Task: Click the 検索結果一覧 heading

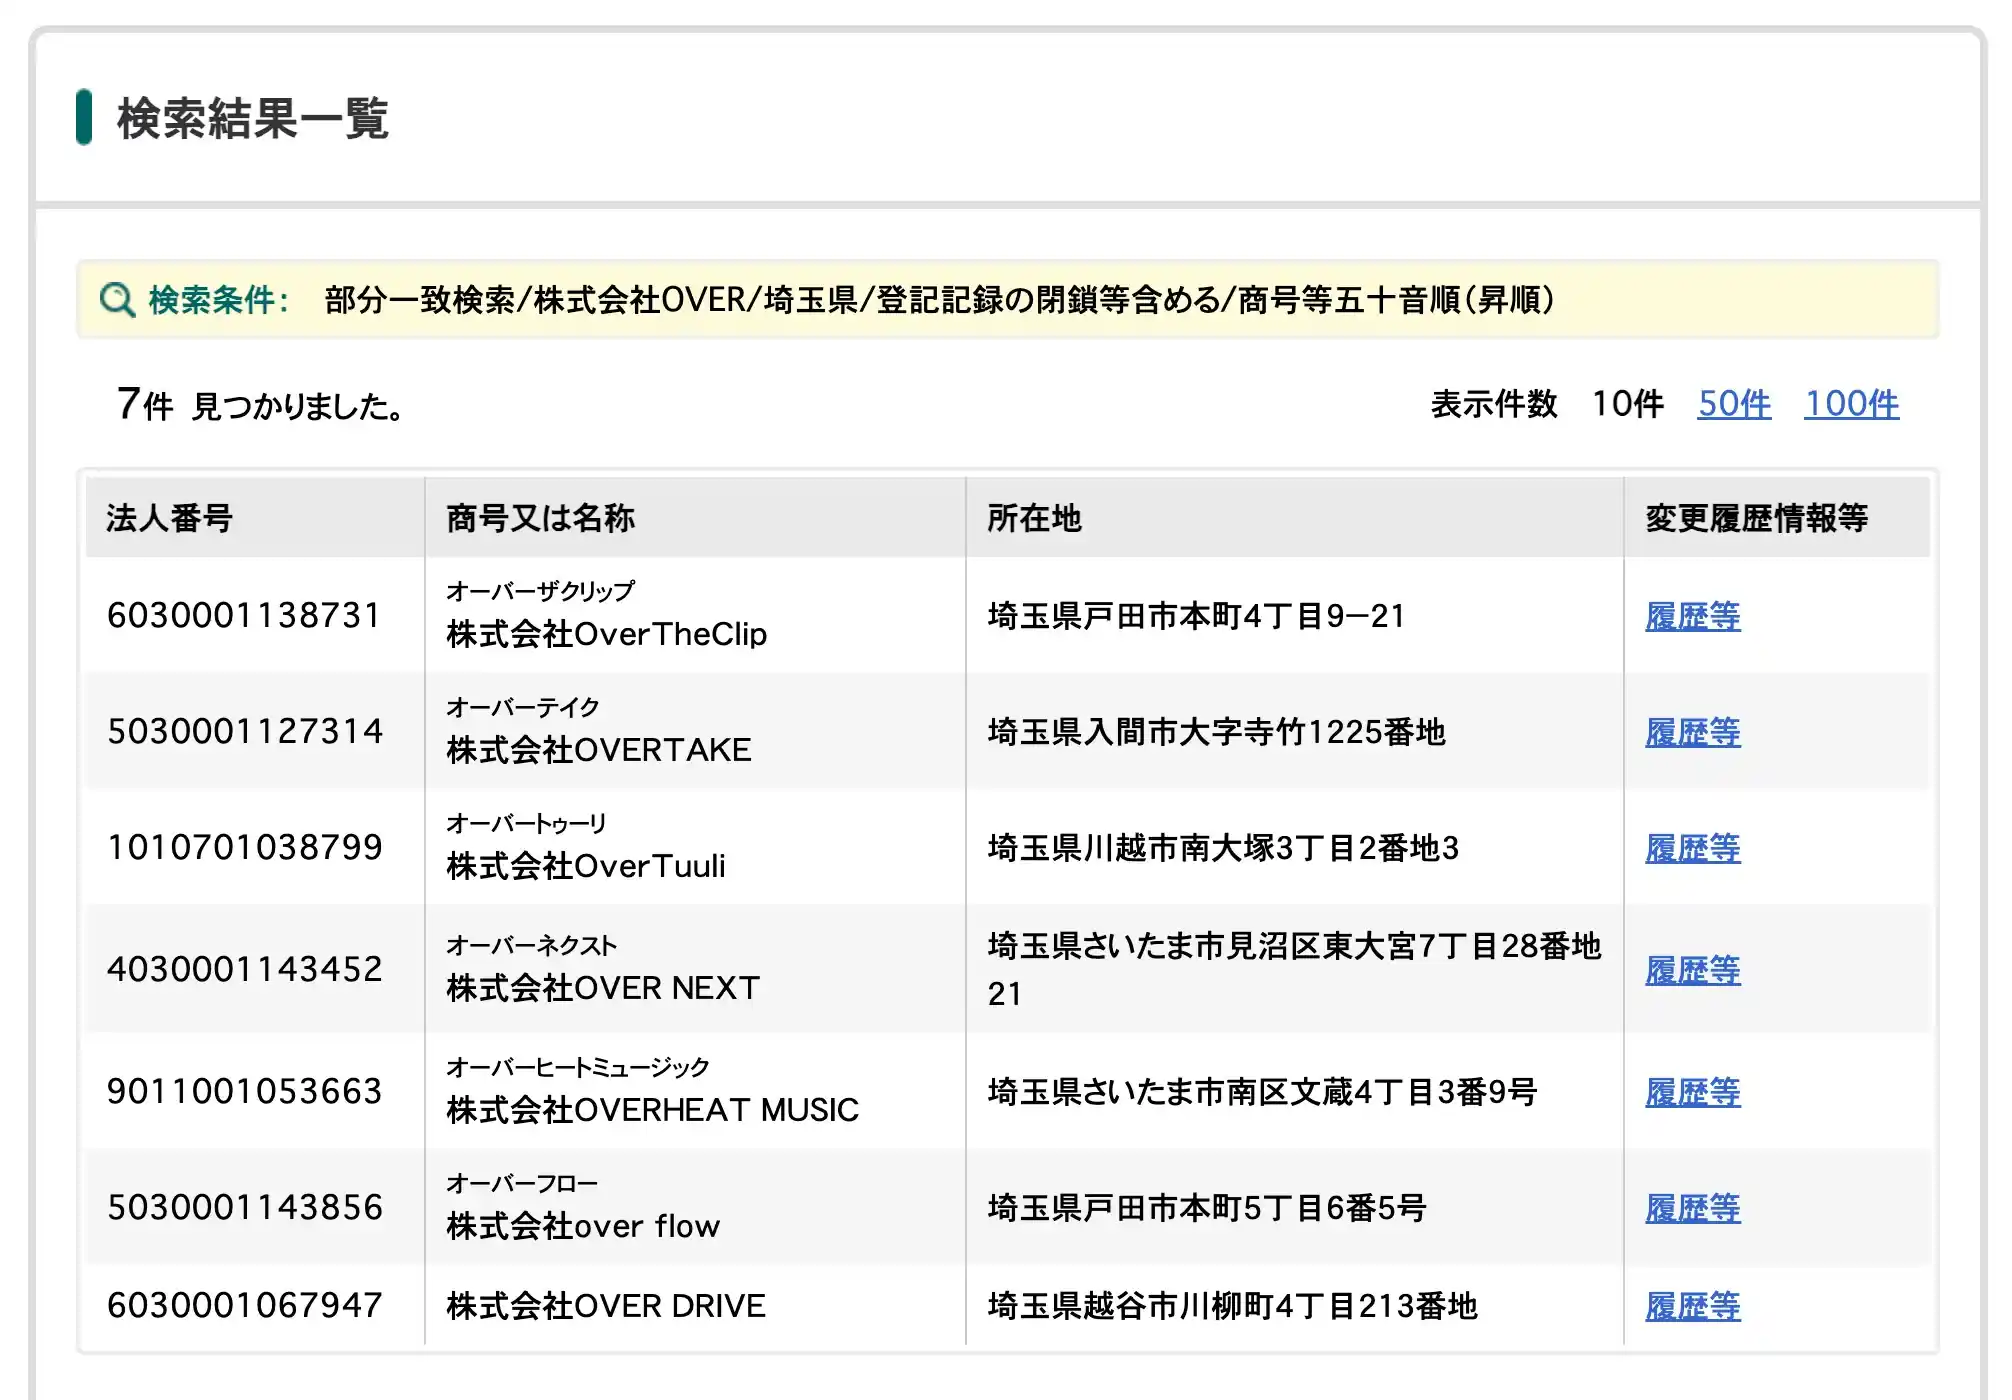Action: (253, 118)
